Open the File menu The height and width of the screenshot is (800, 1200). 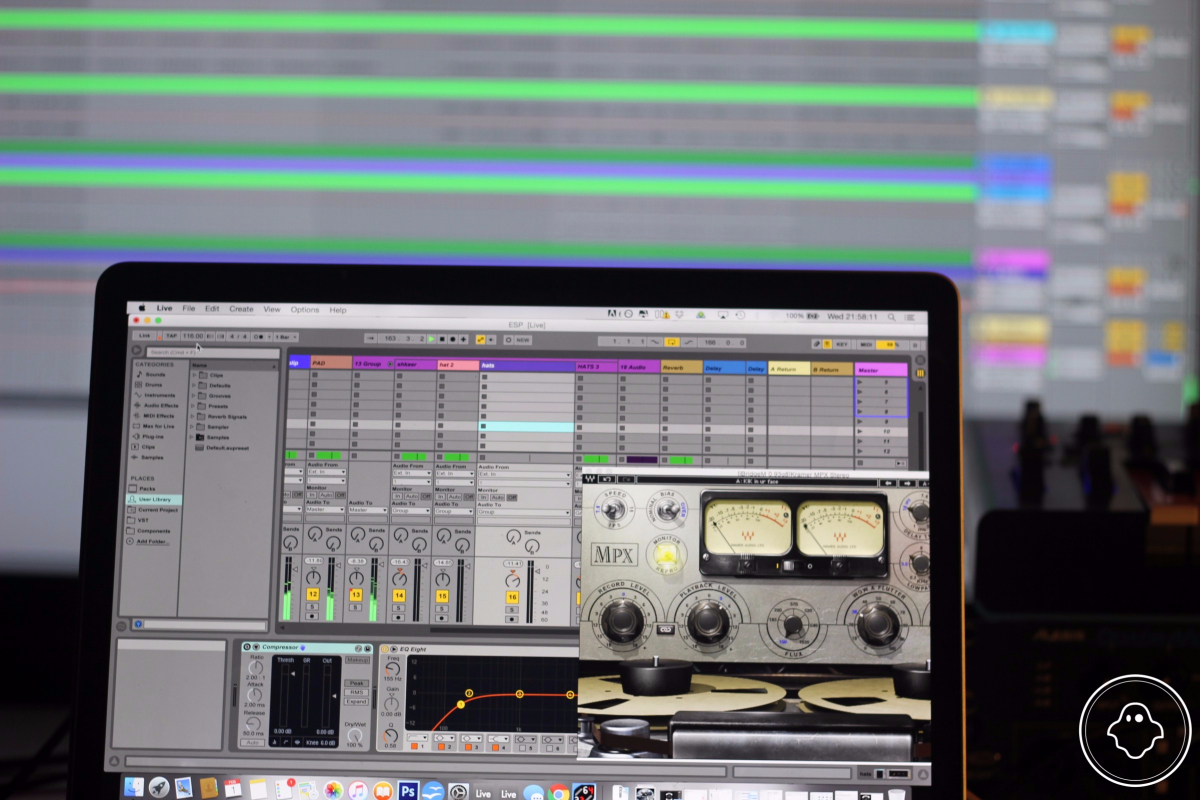188,308
